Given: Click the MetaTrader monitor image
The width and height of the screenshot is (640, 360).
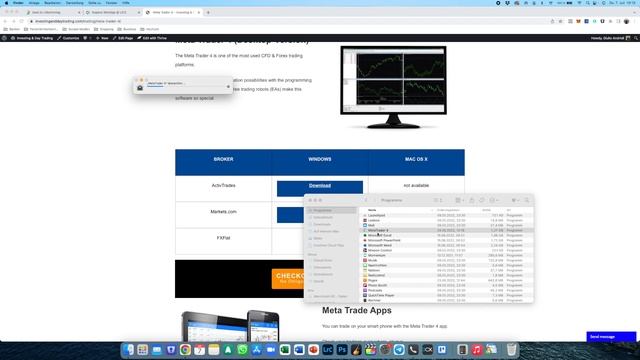Looking at the screenshot, I should pos(393,87).
